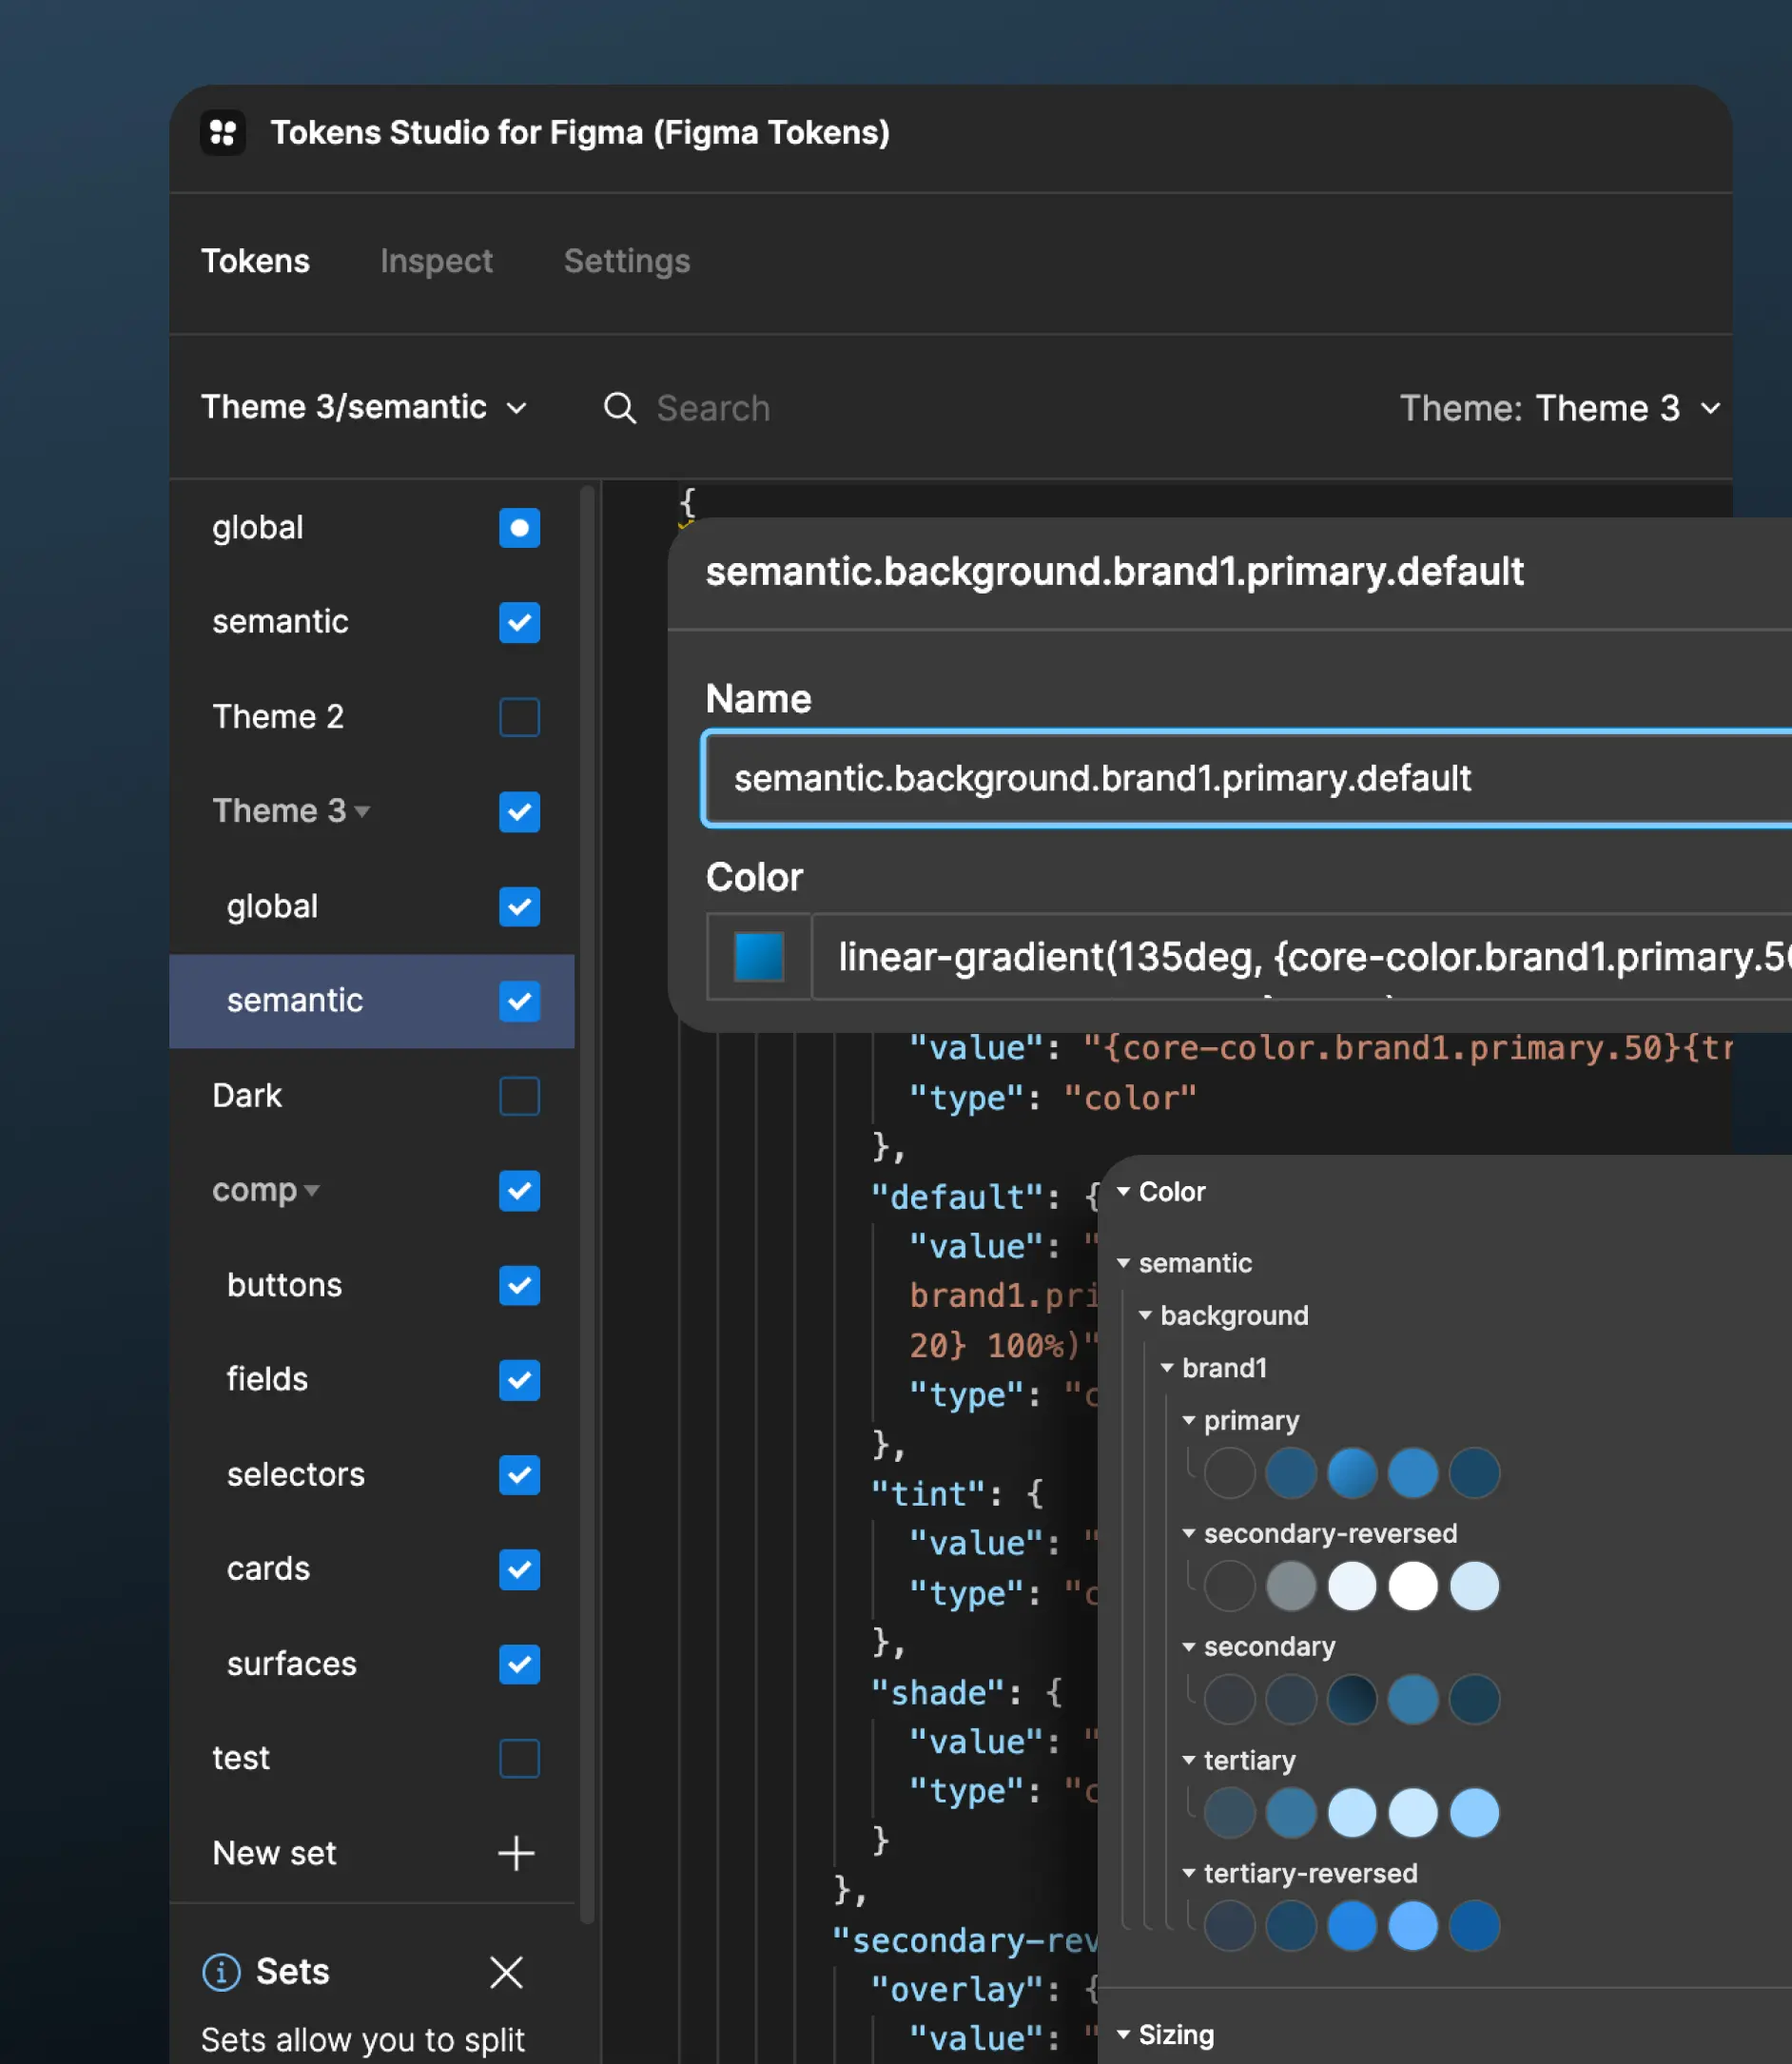Image resolution: width=1792 pixels, height=2064 pixels.
Task: Select the Theme 2 token set
Action: (278, 717)
